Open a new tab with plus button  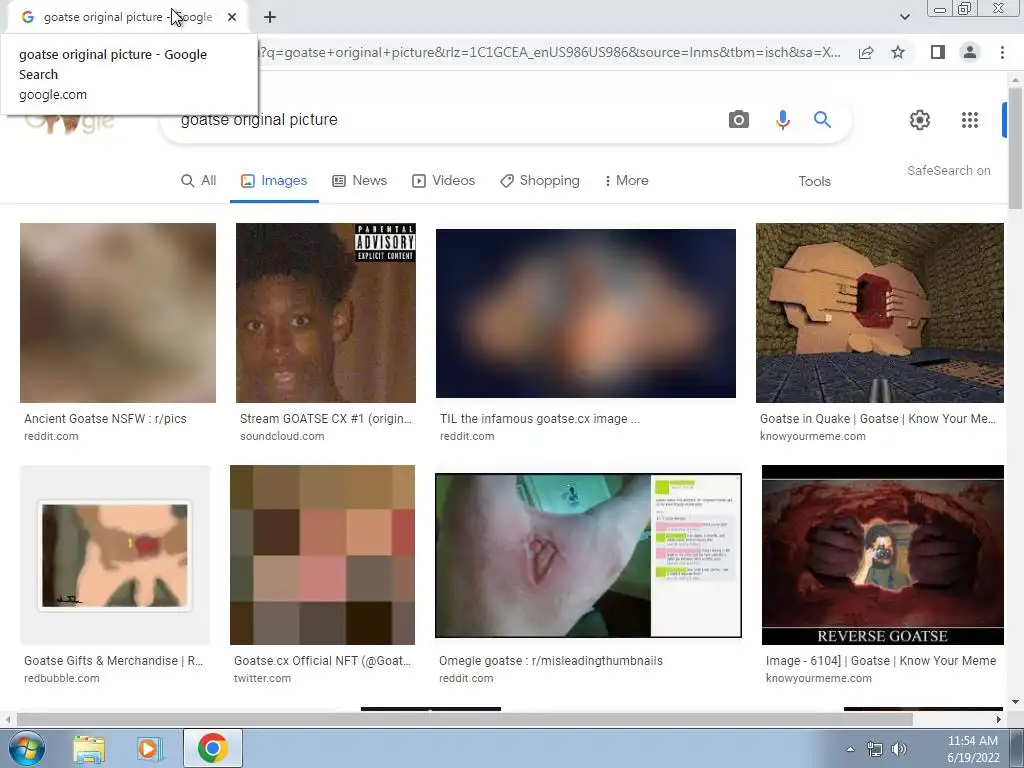[x=270, y=17]
